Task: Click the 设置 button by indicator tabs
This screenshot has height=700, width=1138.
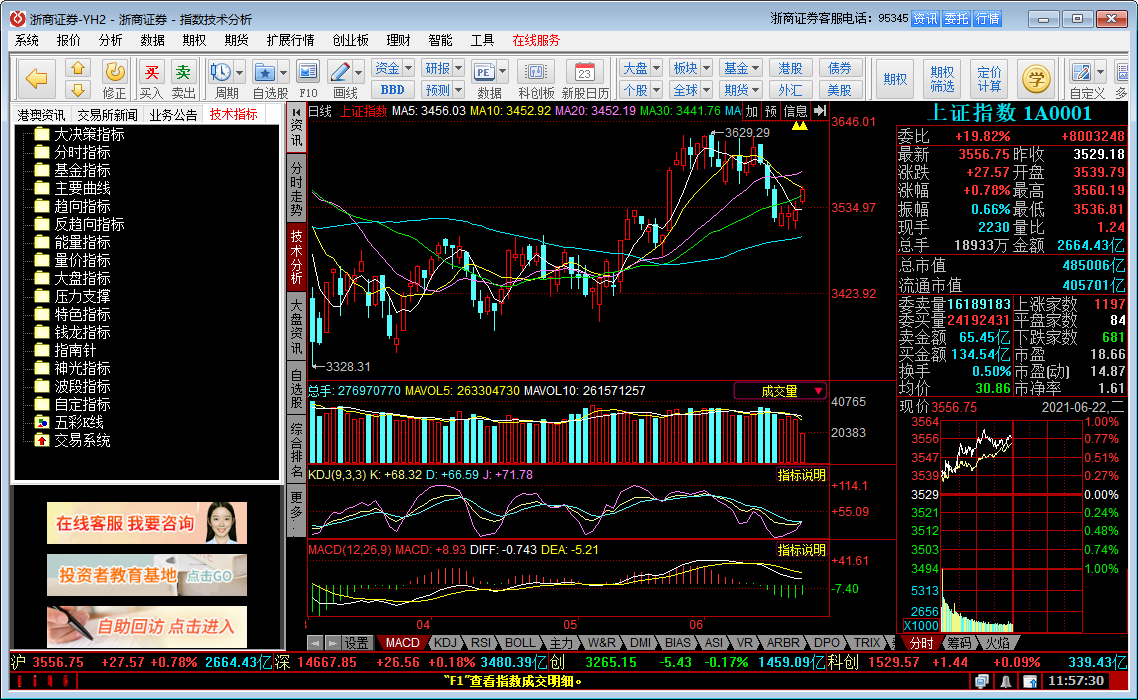Action: coord(357,643)
